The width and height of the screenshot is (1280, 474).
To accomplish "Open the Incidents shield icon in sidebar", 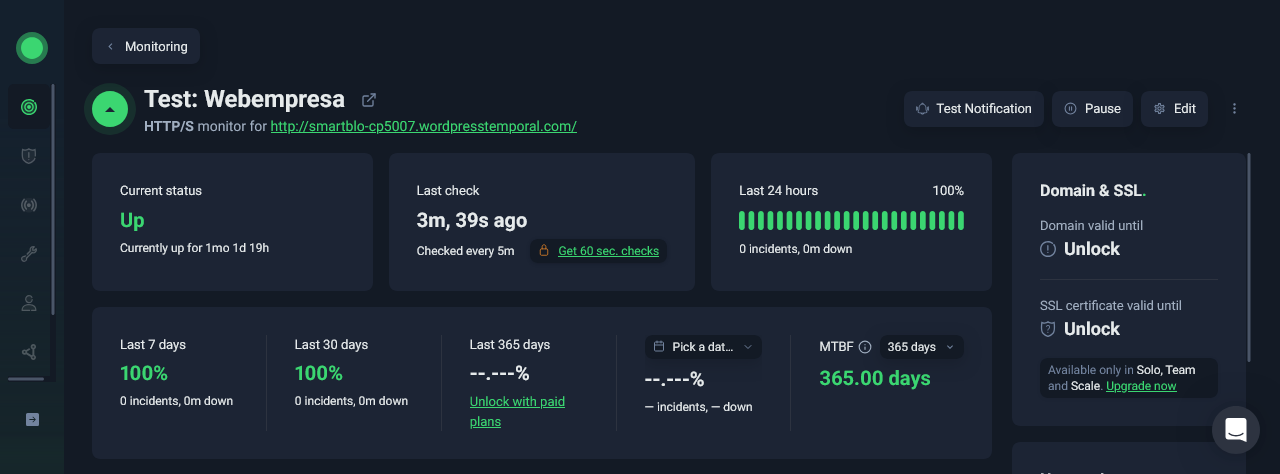I will [x=29, y=156].
